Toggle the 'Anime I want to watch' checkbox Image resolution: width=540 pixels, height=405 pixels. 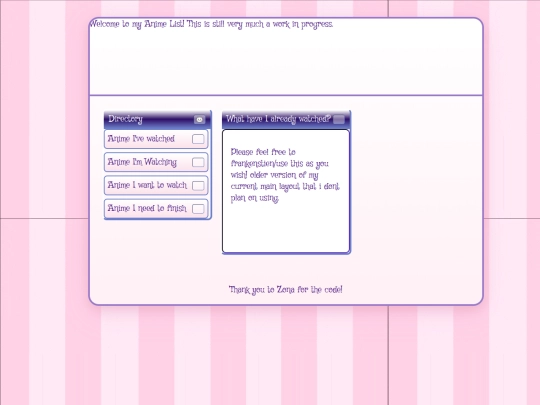tap(198, 186)
